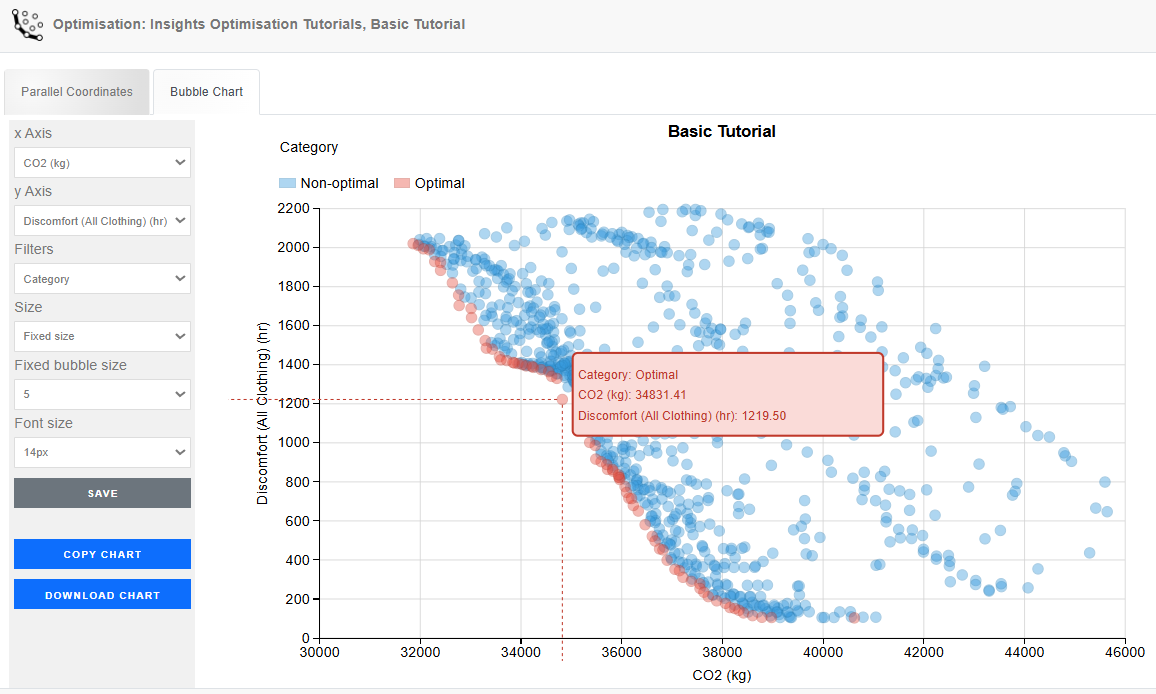Open the x Axis CO2 (kg) dropdown

102,162
